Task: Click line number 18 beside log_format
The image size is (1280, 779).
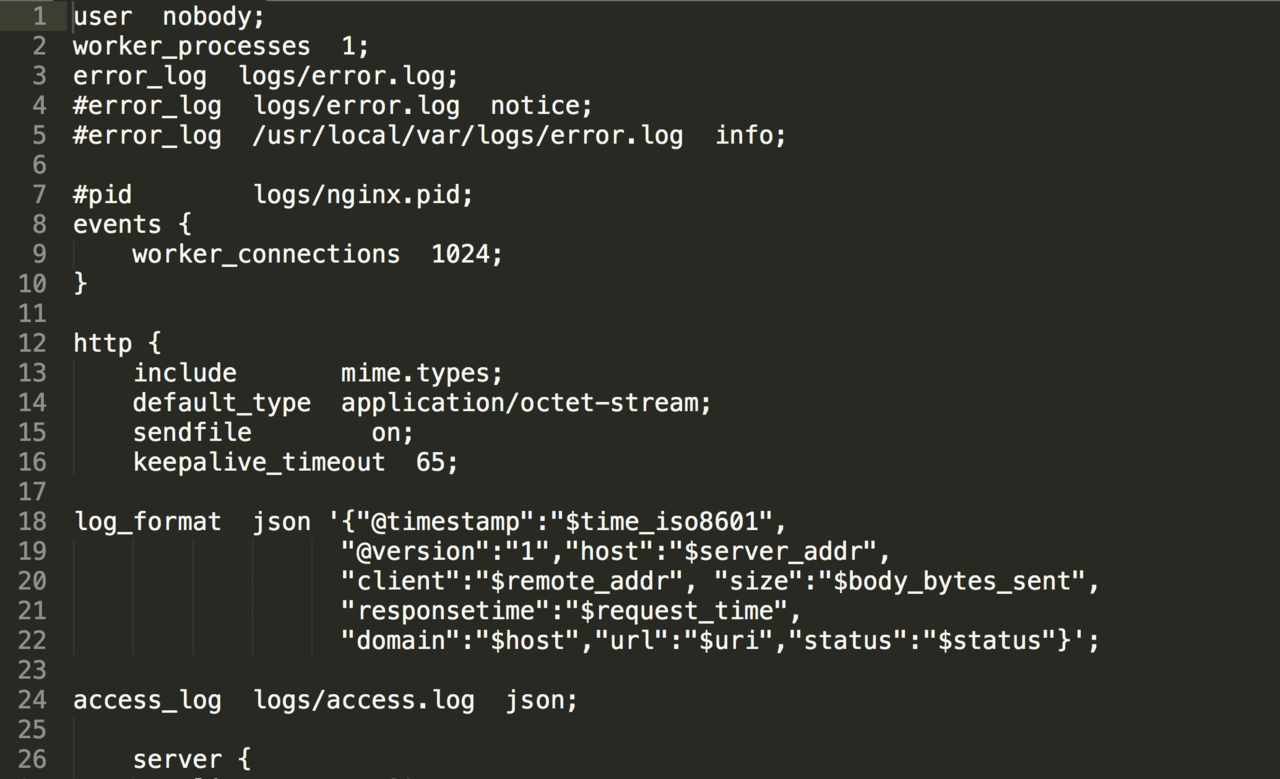Action: click(32, 522)
